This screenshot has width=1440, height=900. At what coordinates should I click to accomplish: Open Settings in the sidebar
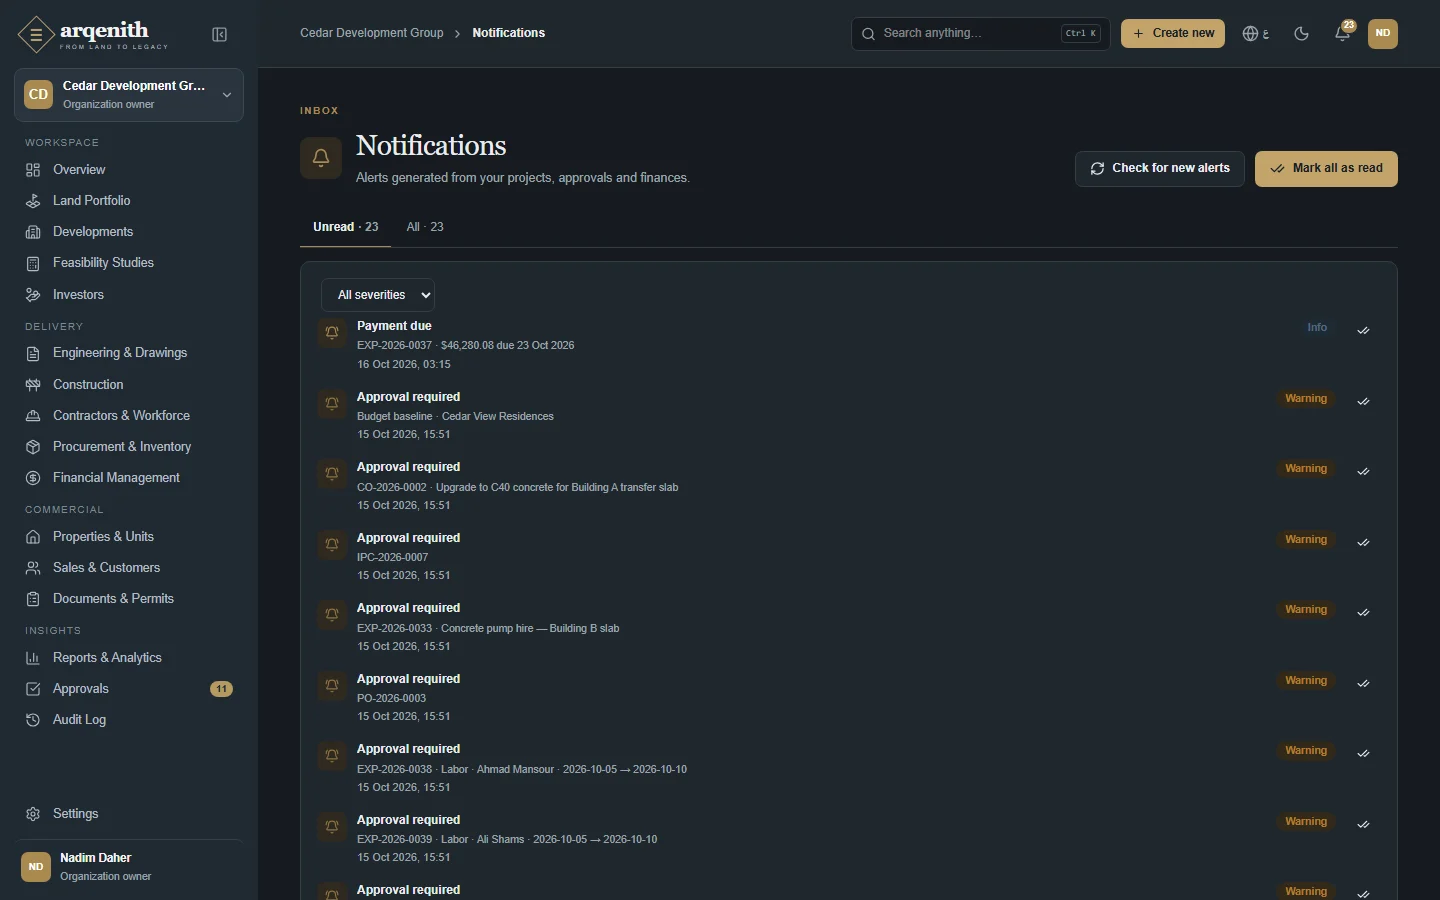click(129, 814)
